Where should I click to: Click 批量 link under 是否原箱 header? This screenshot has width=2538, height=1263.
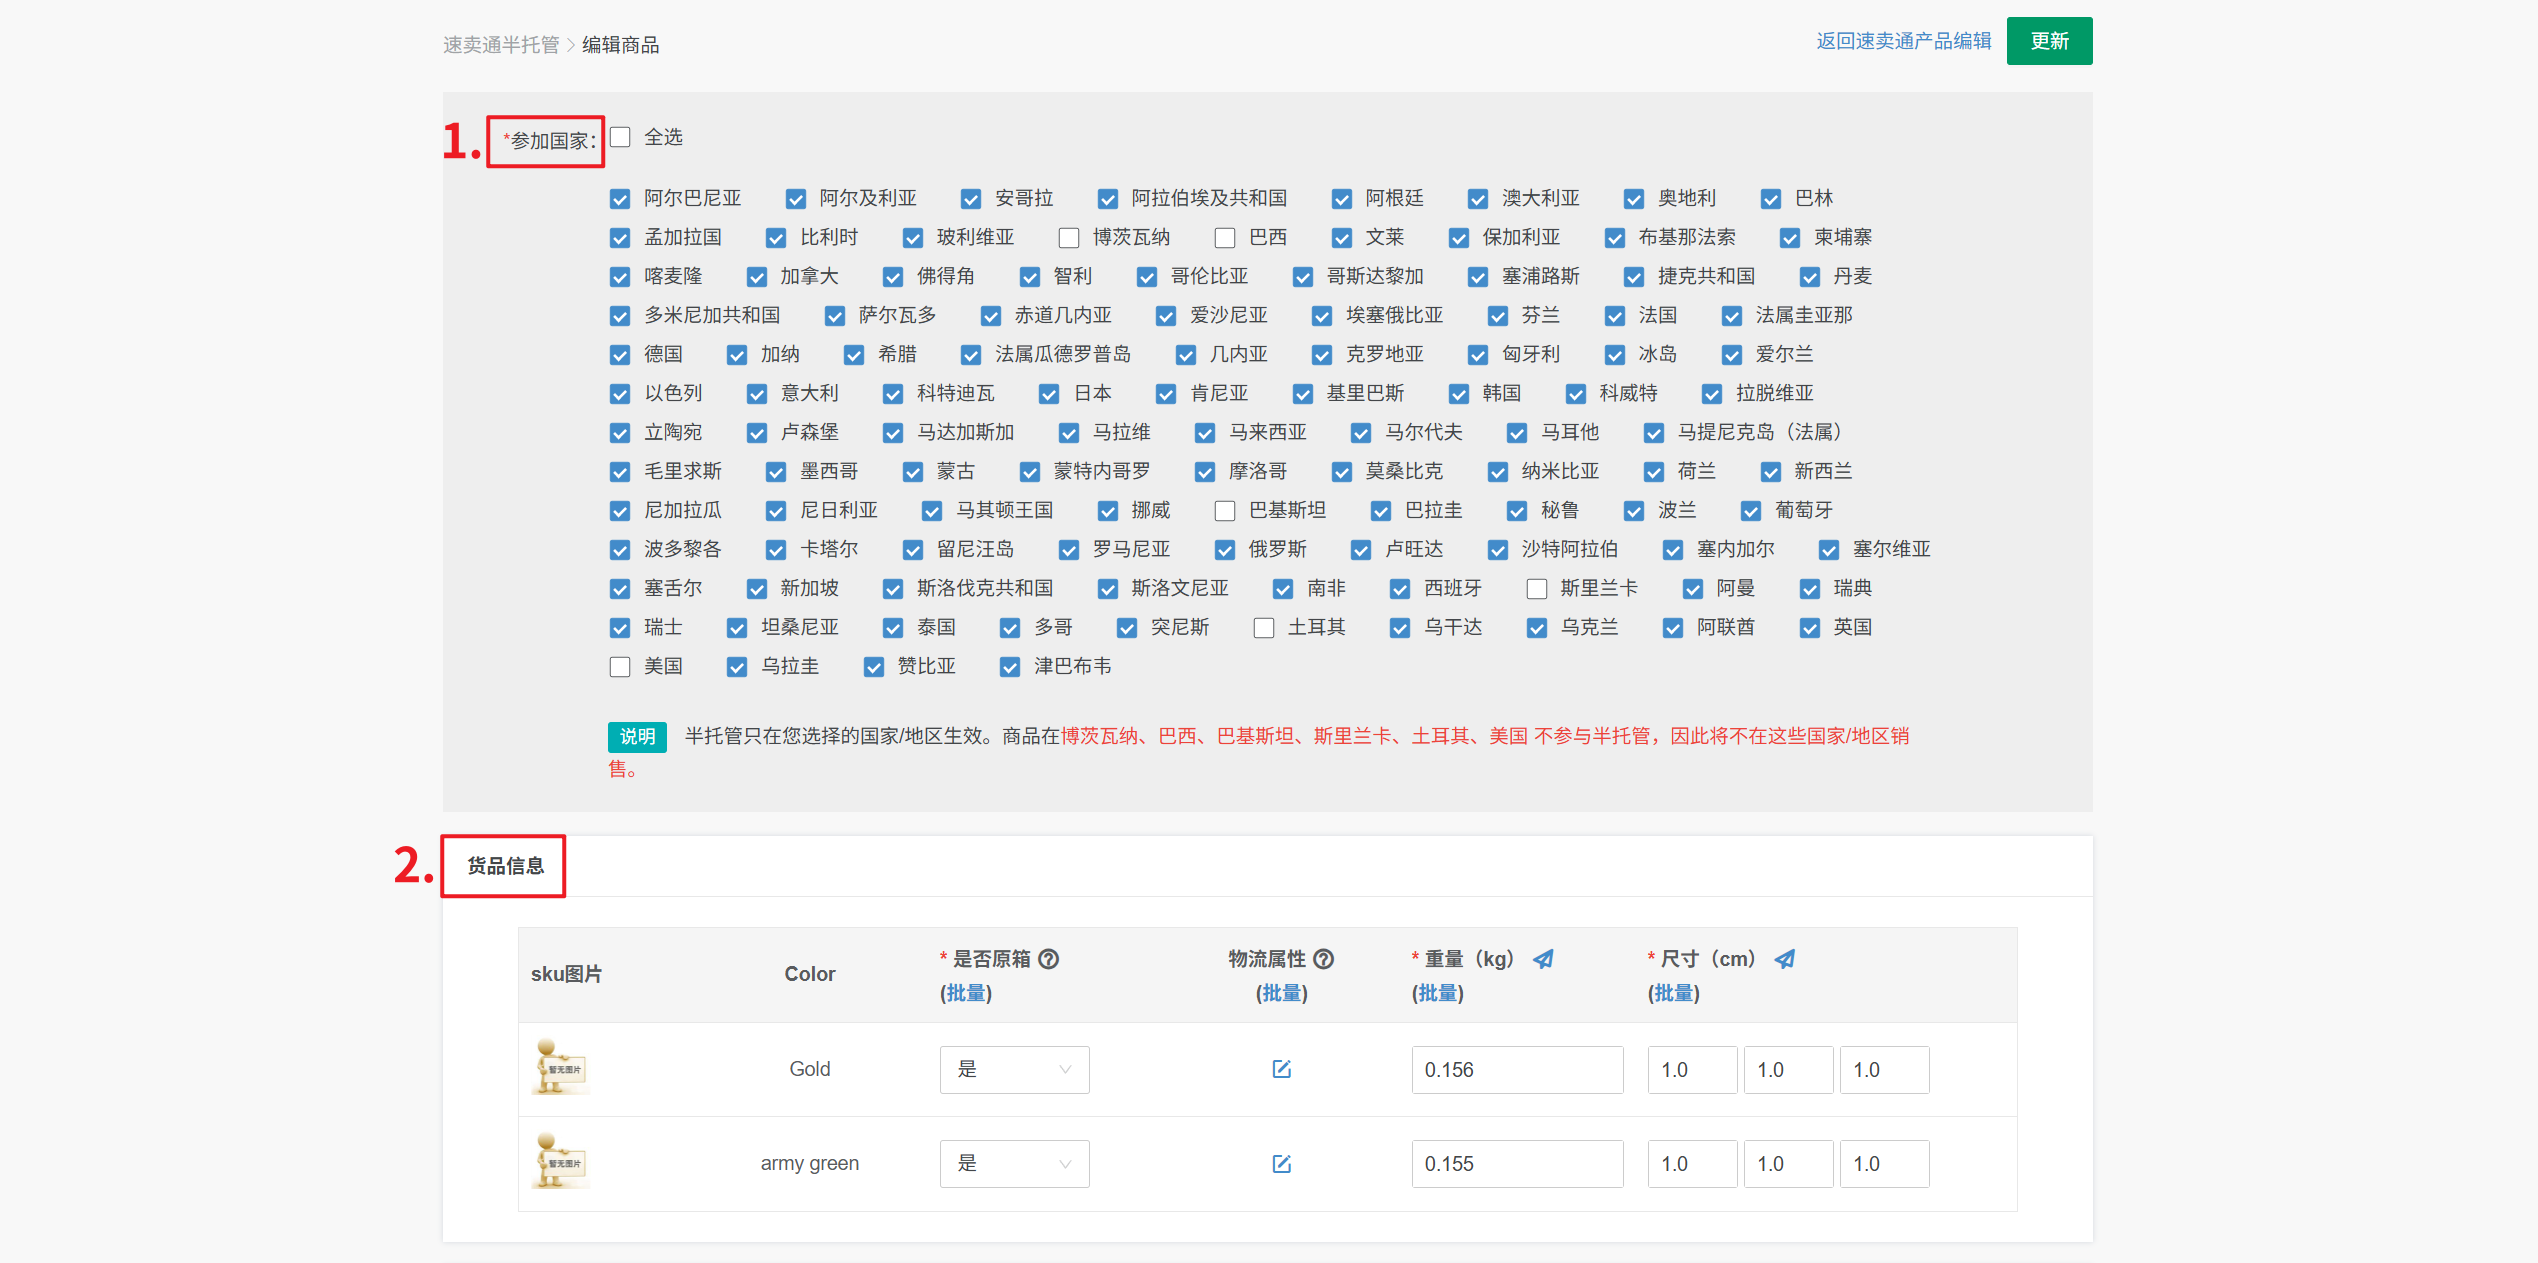965,993
